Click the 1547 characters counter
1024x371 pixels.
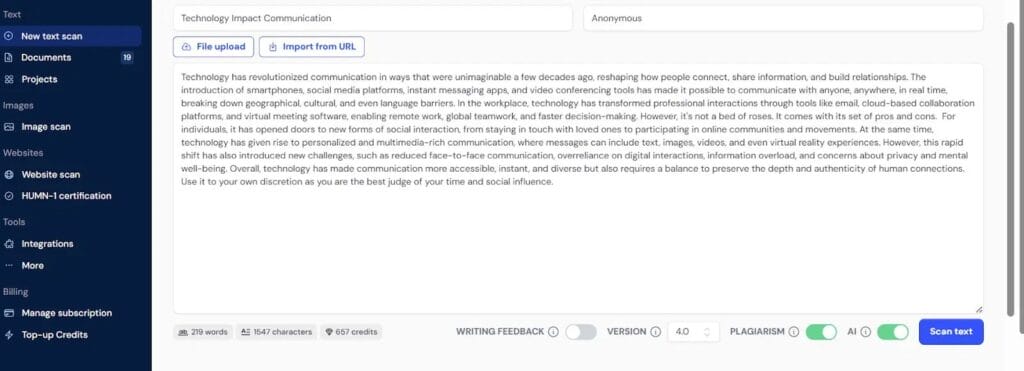pos(277,332)
